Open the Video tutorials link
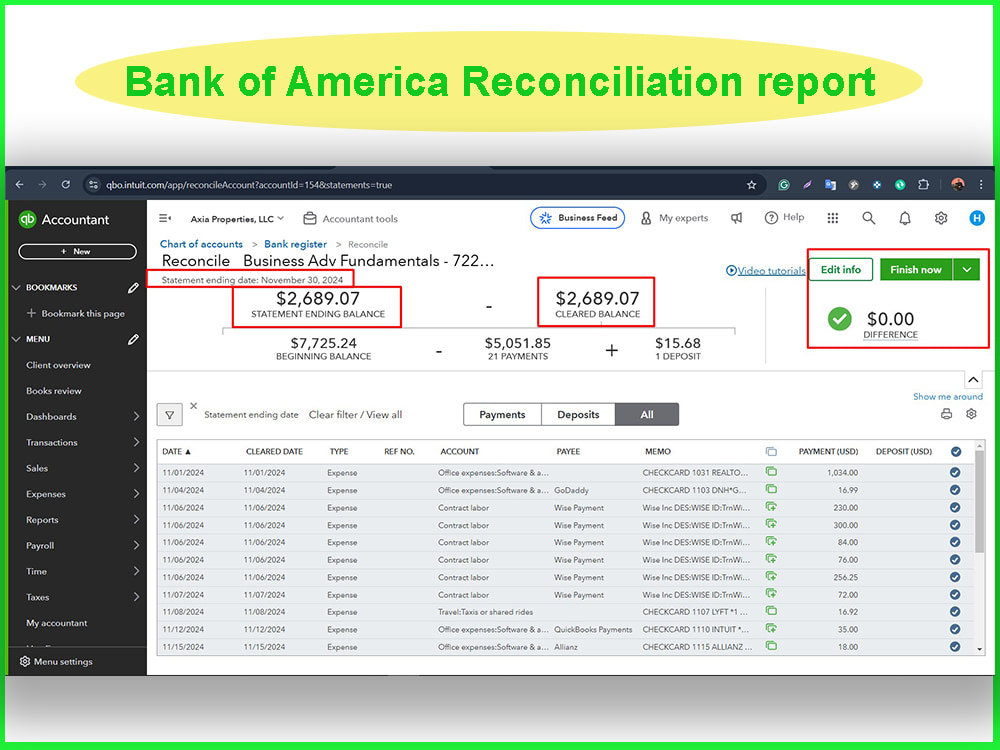The height and width of the screenshot is (750, 1000). (x=765, y=270)
